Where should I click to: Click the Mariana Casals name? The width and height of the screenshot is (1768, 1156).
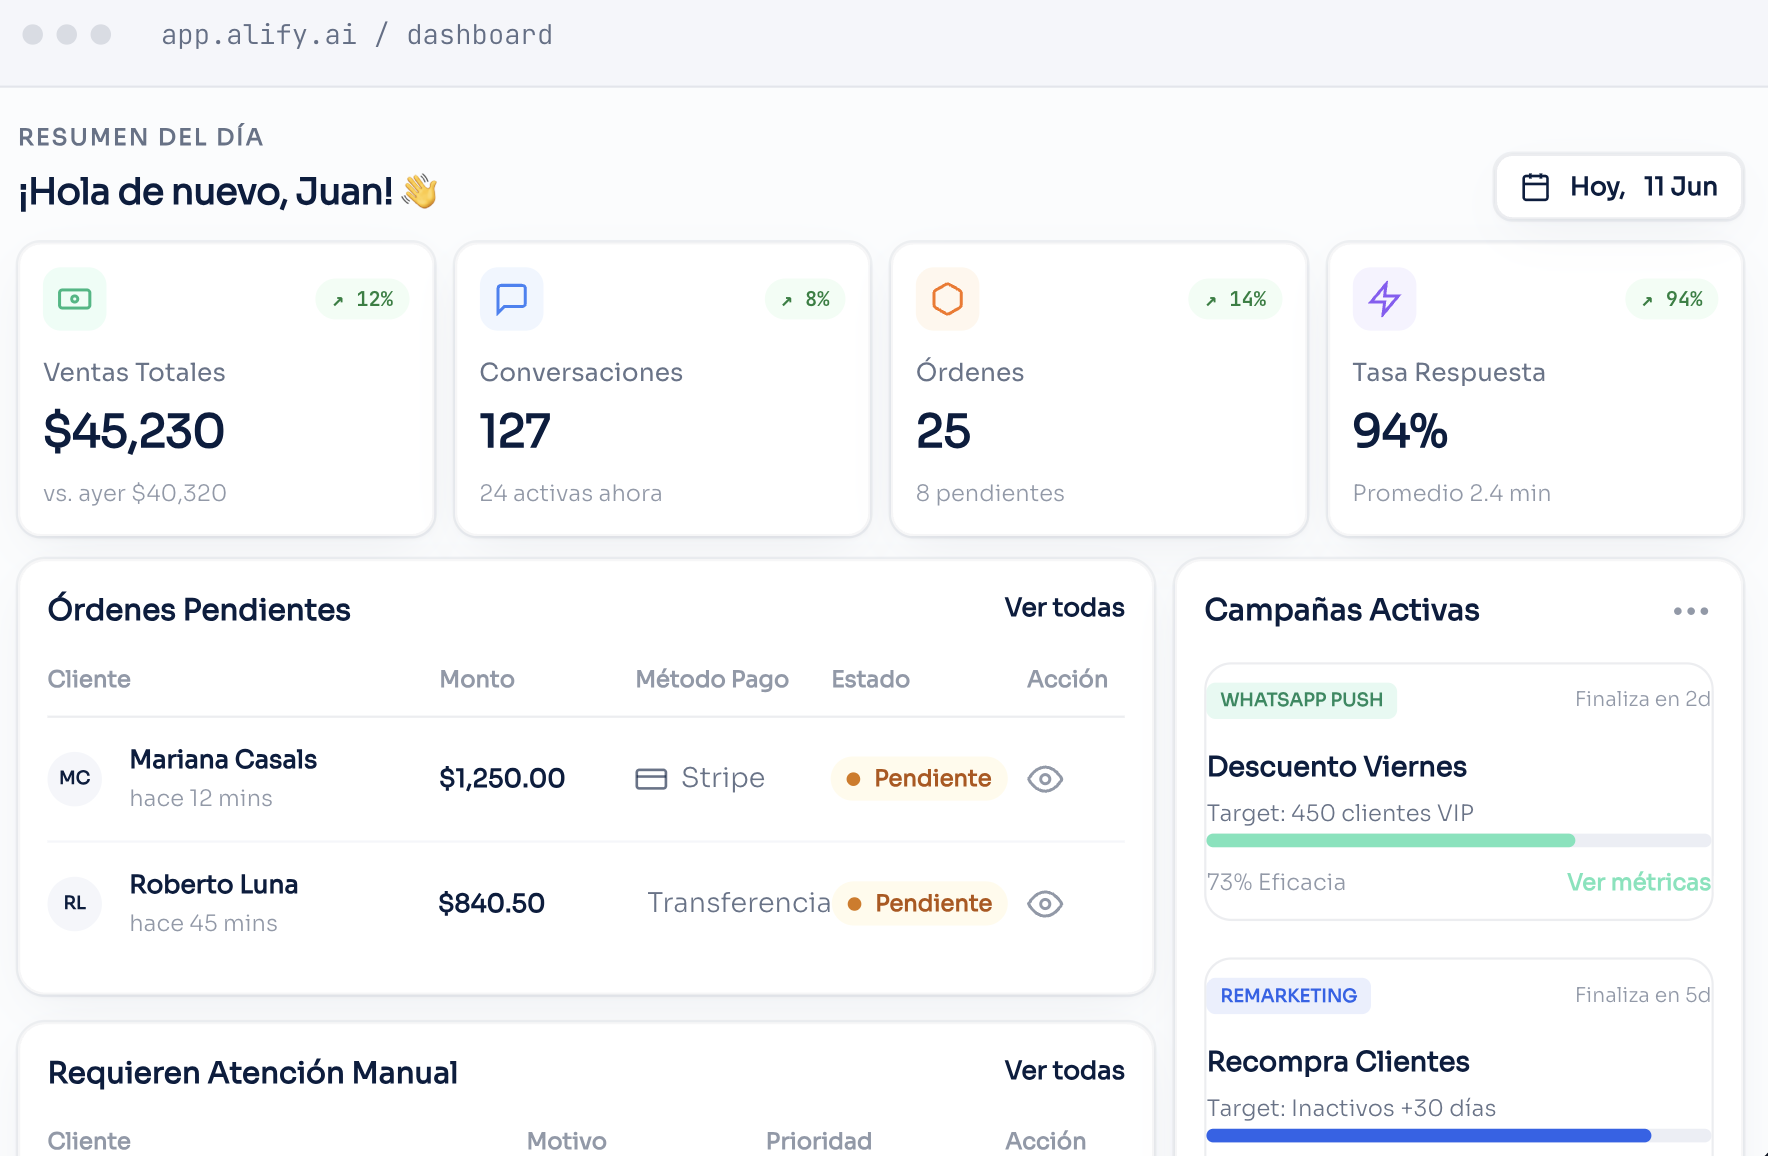coord(223,760)
